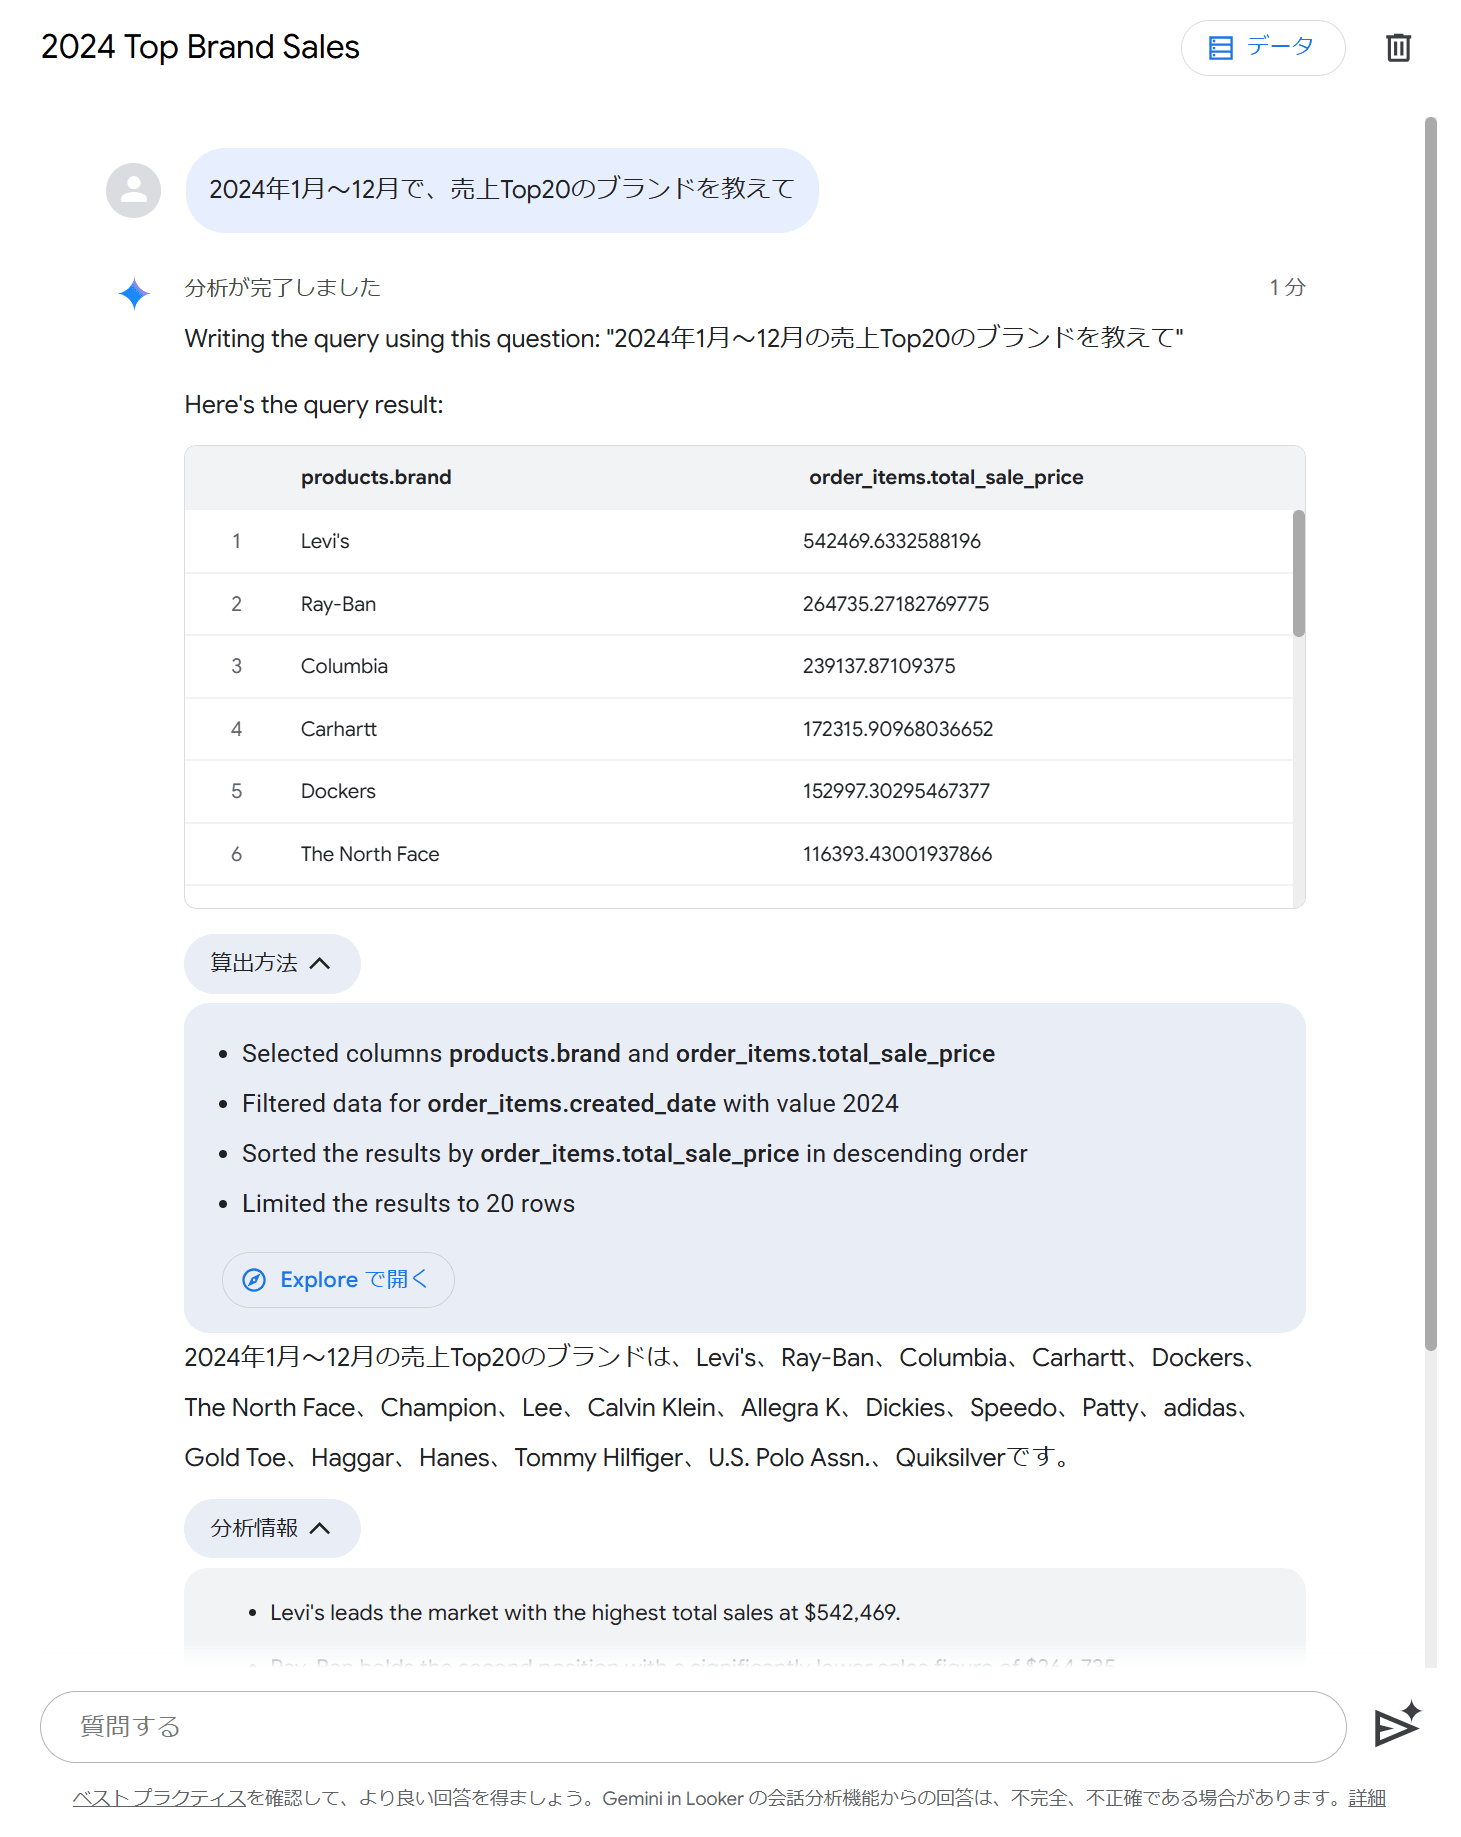Image resolution: width=1461 pixels, height=1837 pixels.
Task: Click the value 152997.30295467377
Action: click(x=896, y=791)
